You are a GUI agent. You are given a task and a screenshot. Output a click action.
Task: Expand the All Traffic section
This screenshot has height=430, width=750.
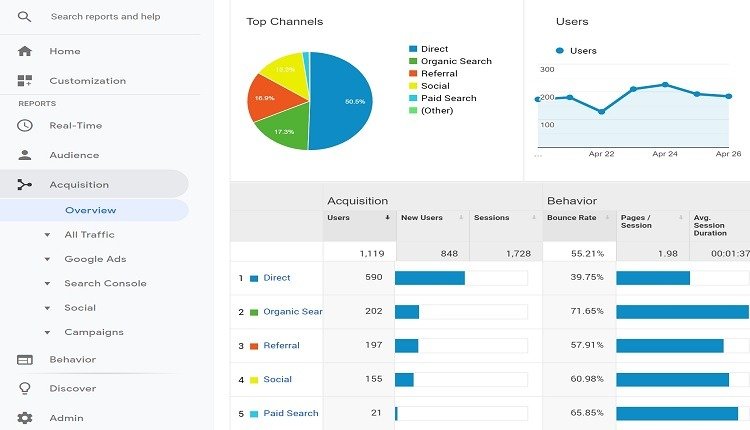pos(47,235)
